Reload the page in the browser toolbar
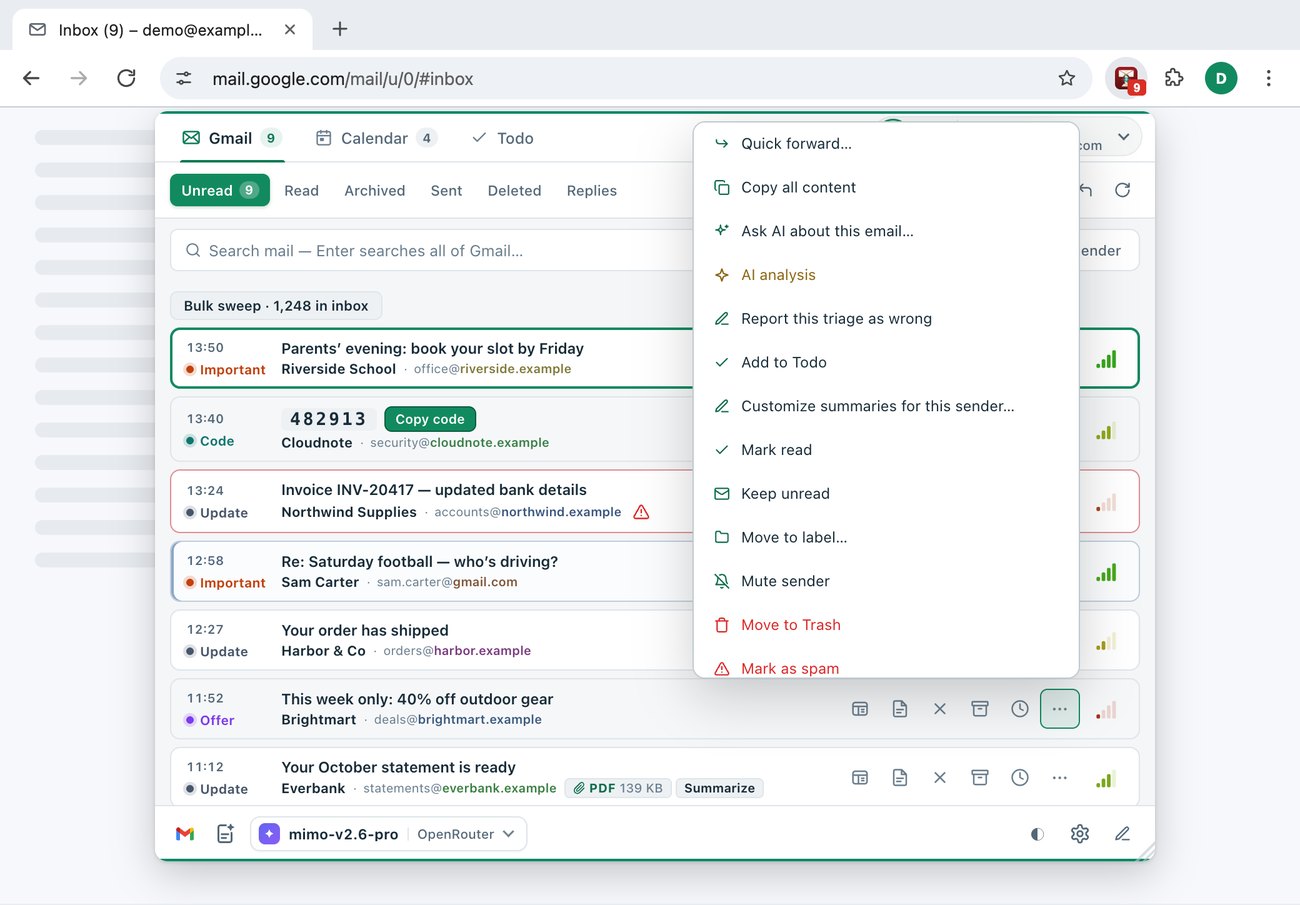Viewport: 1300px width, 905px height. 126,78
